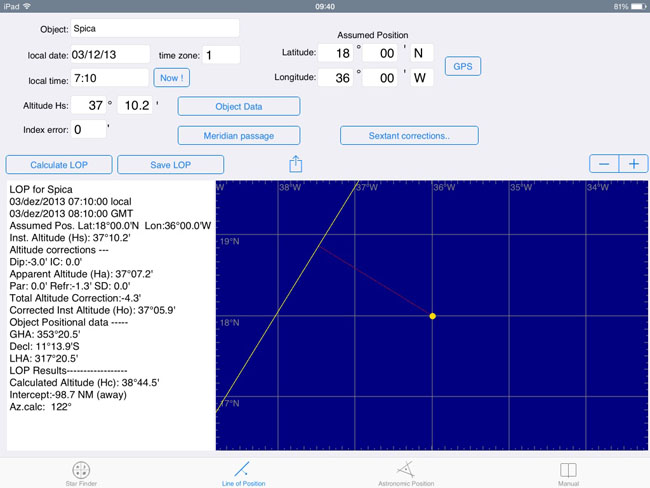Toggle latitude hemisphere N field

422,53
